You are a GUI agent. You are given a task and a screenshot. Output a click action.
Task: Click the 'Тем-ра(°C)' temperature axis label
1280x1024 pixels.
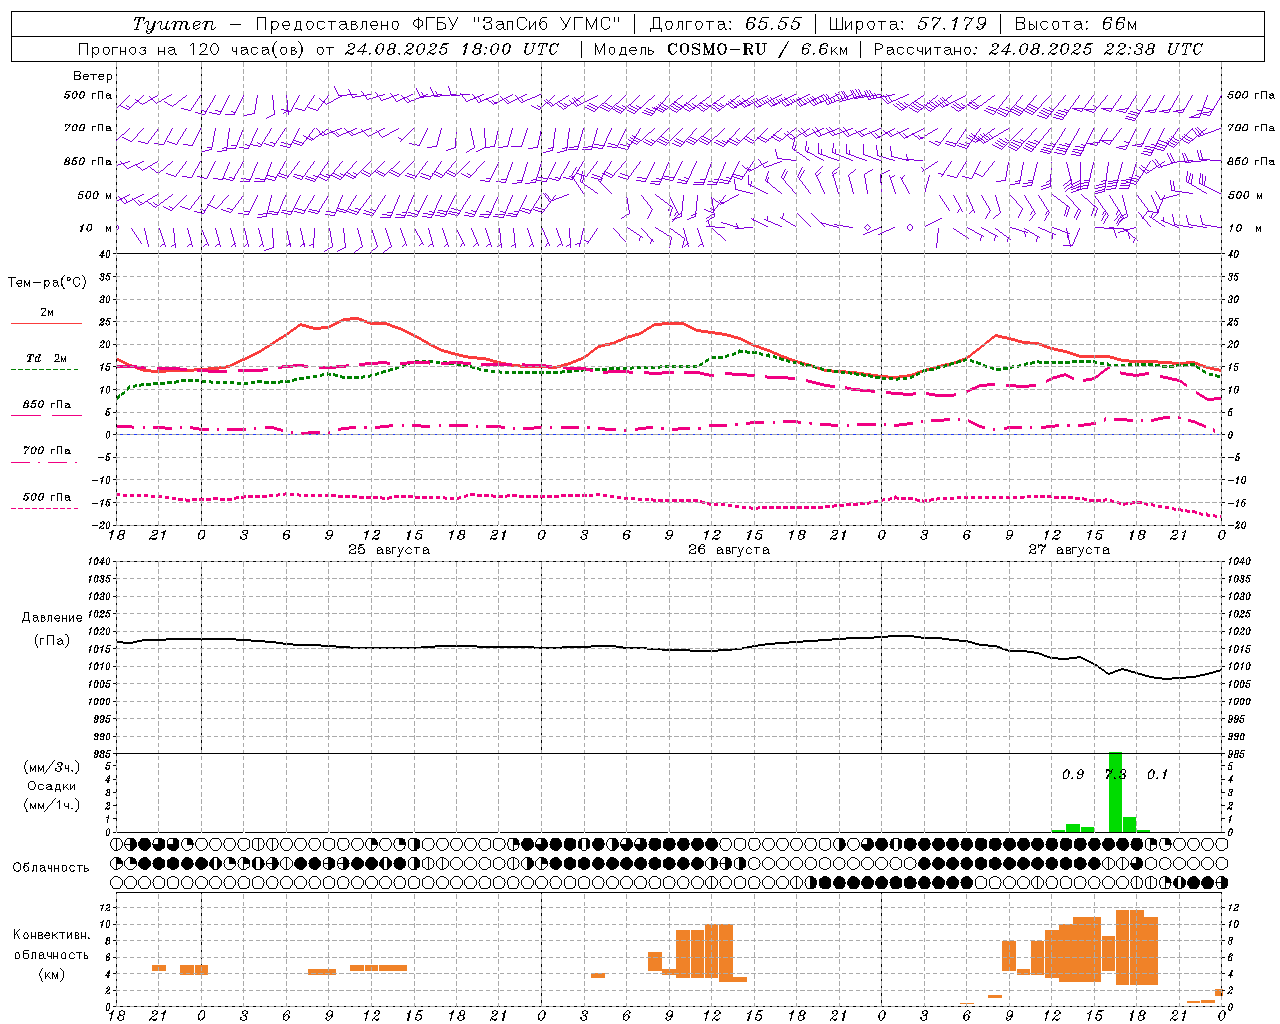point(47,283)
